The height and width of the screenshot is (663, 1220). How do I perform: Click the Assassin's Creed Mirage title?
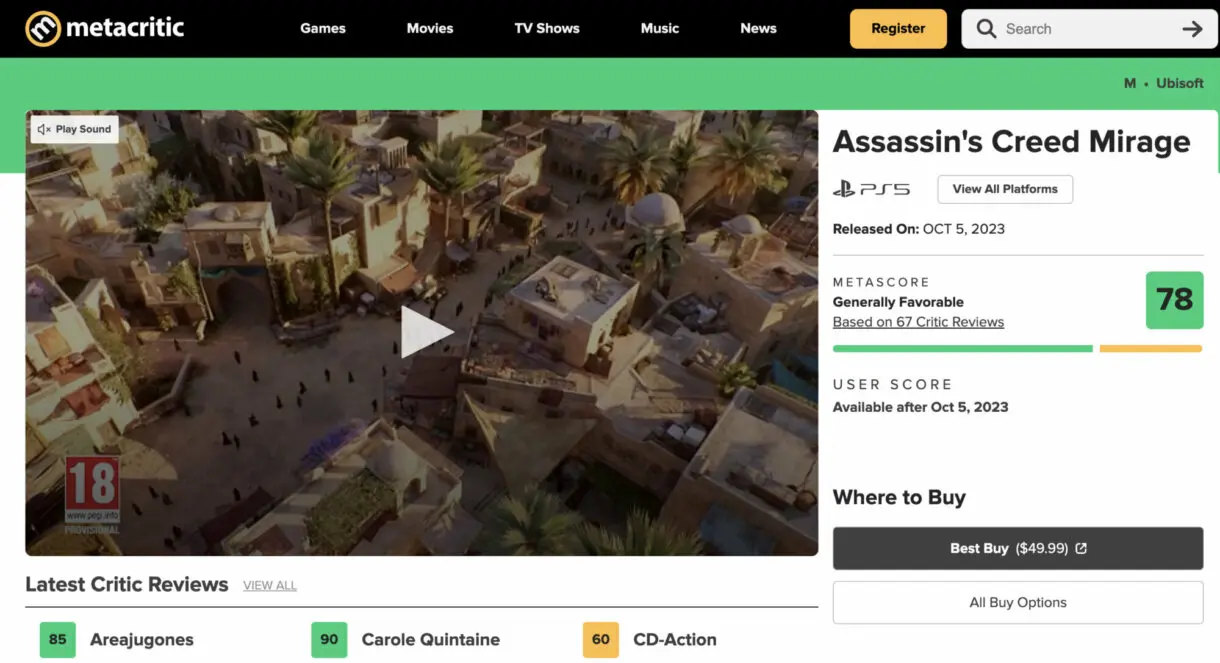(1011, 142)
